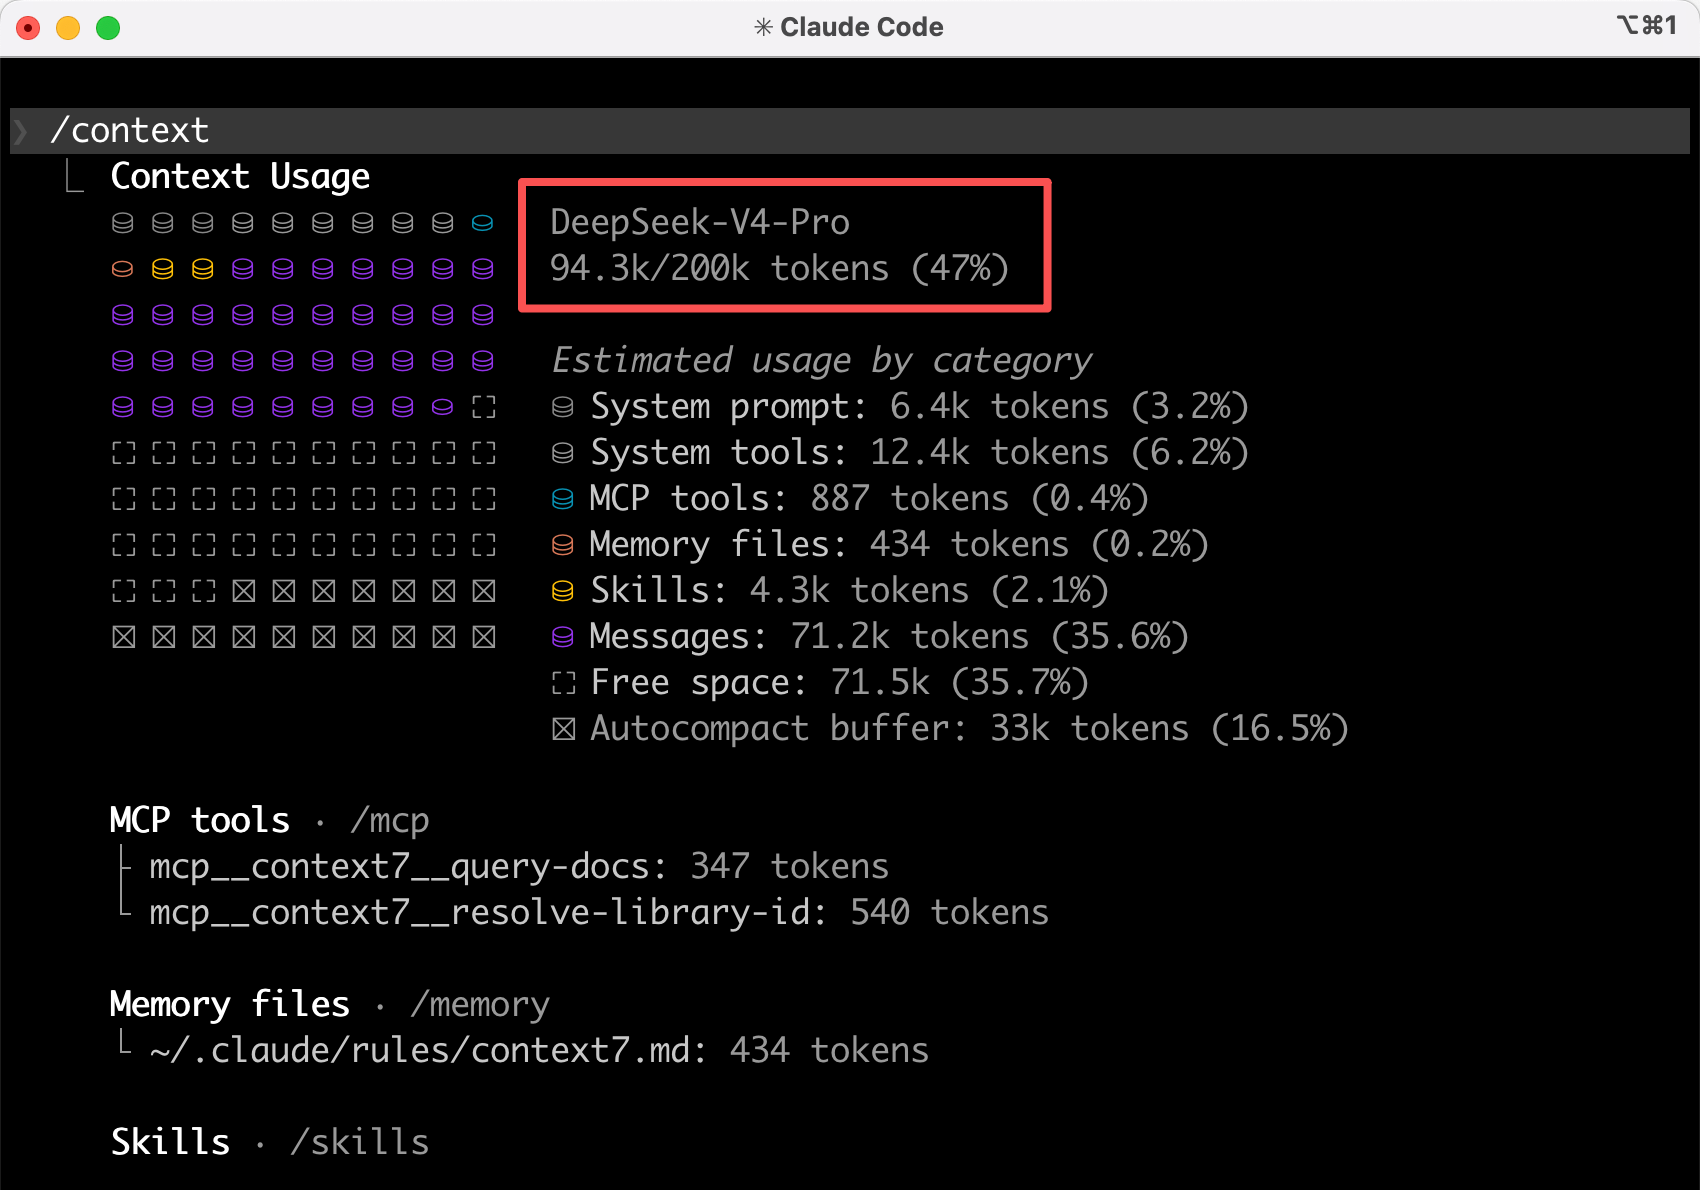Click the Autocompact buffer crossed-box icon

[x=563, y=729]
